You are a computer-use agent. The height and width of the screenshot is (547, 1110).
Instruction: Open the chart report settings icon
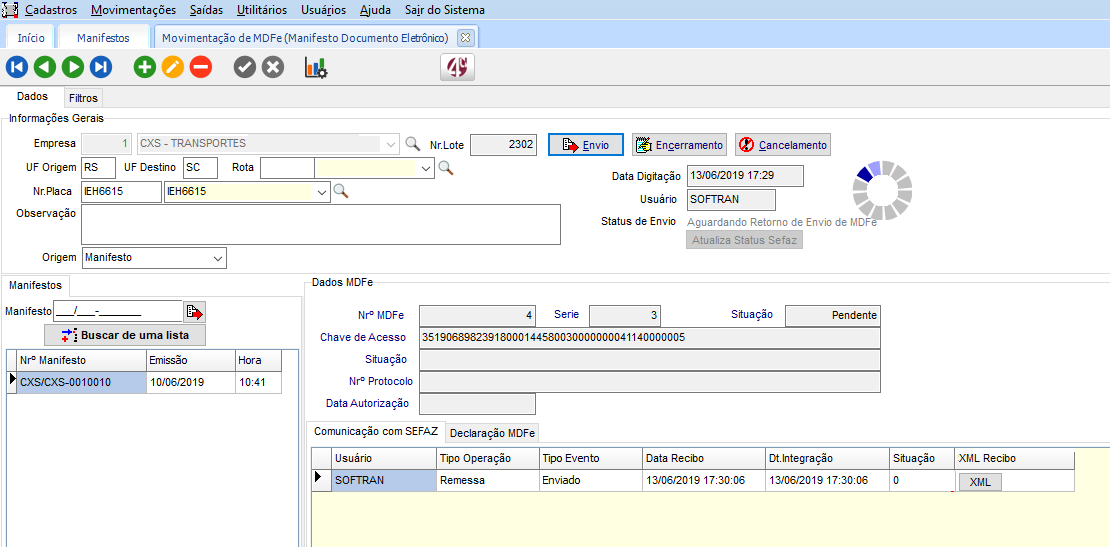[x=316, y=67]
